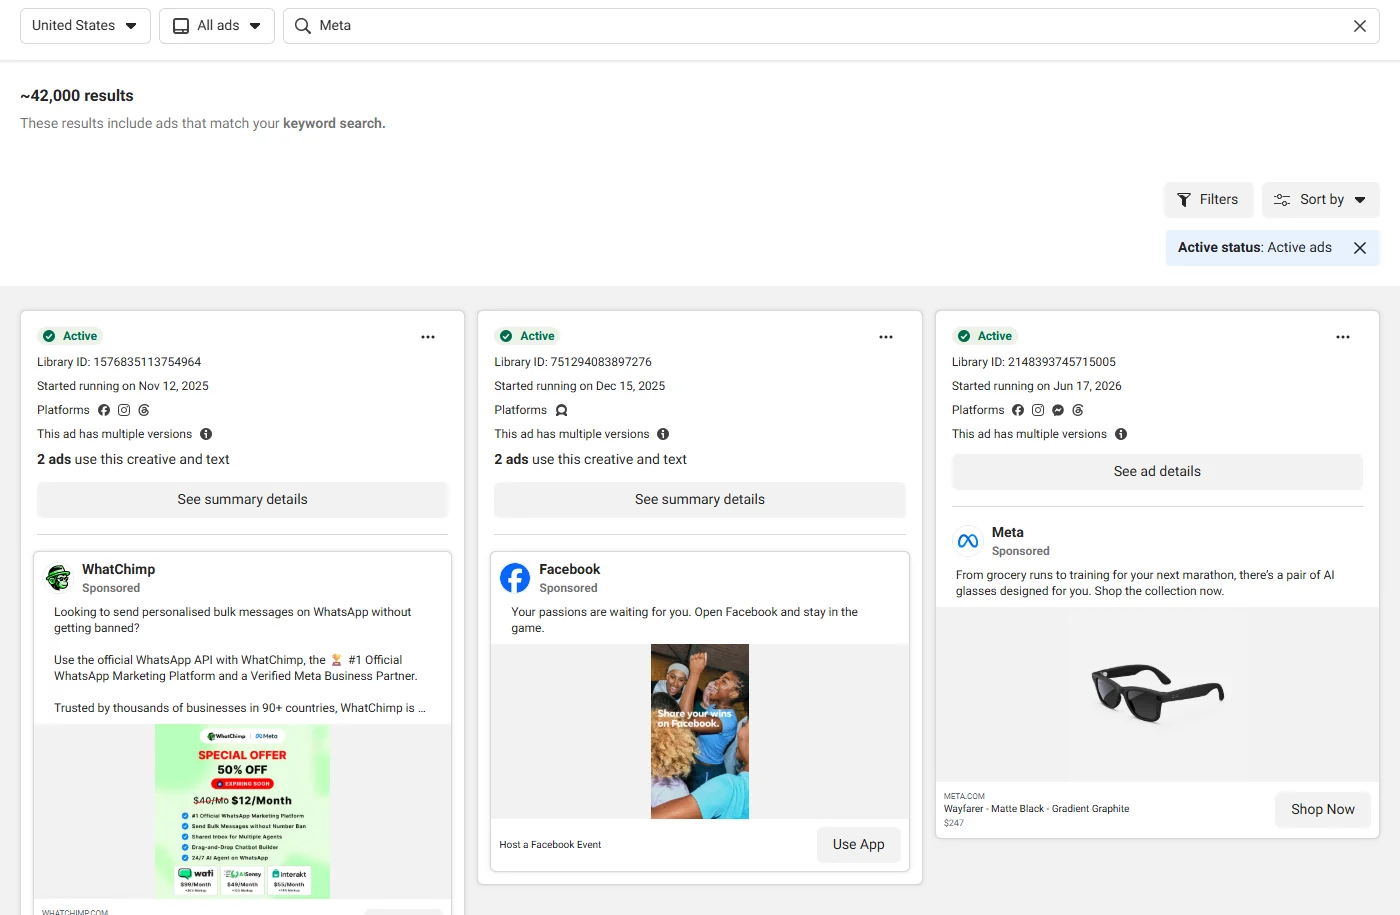The height and width of the screenshot is (915, 1400).
Task: Clear the search field with the X
Action: point(1360,26)
